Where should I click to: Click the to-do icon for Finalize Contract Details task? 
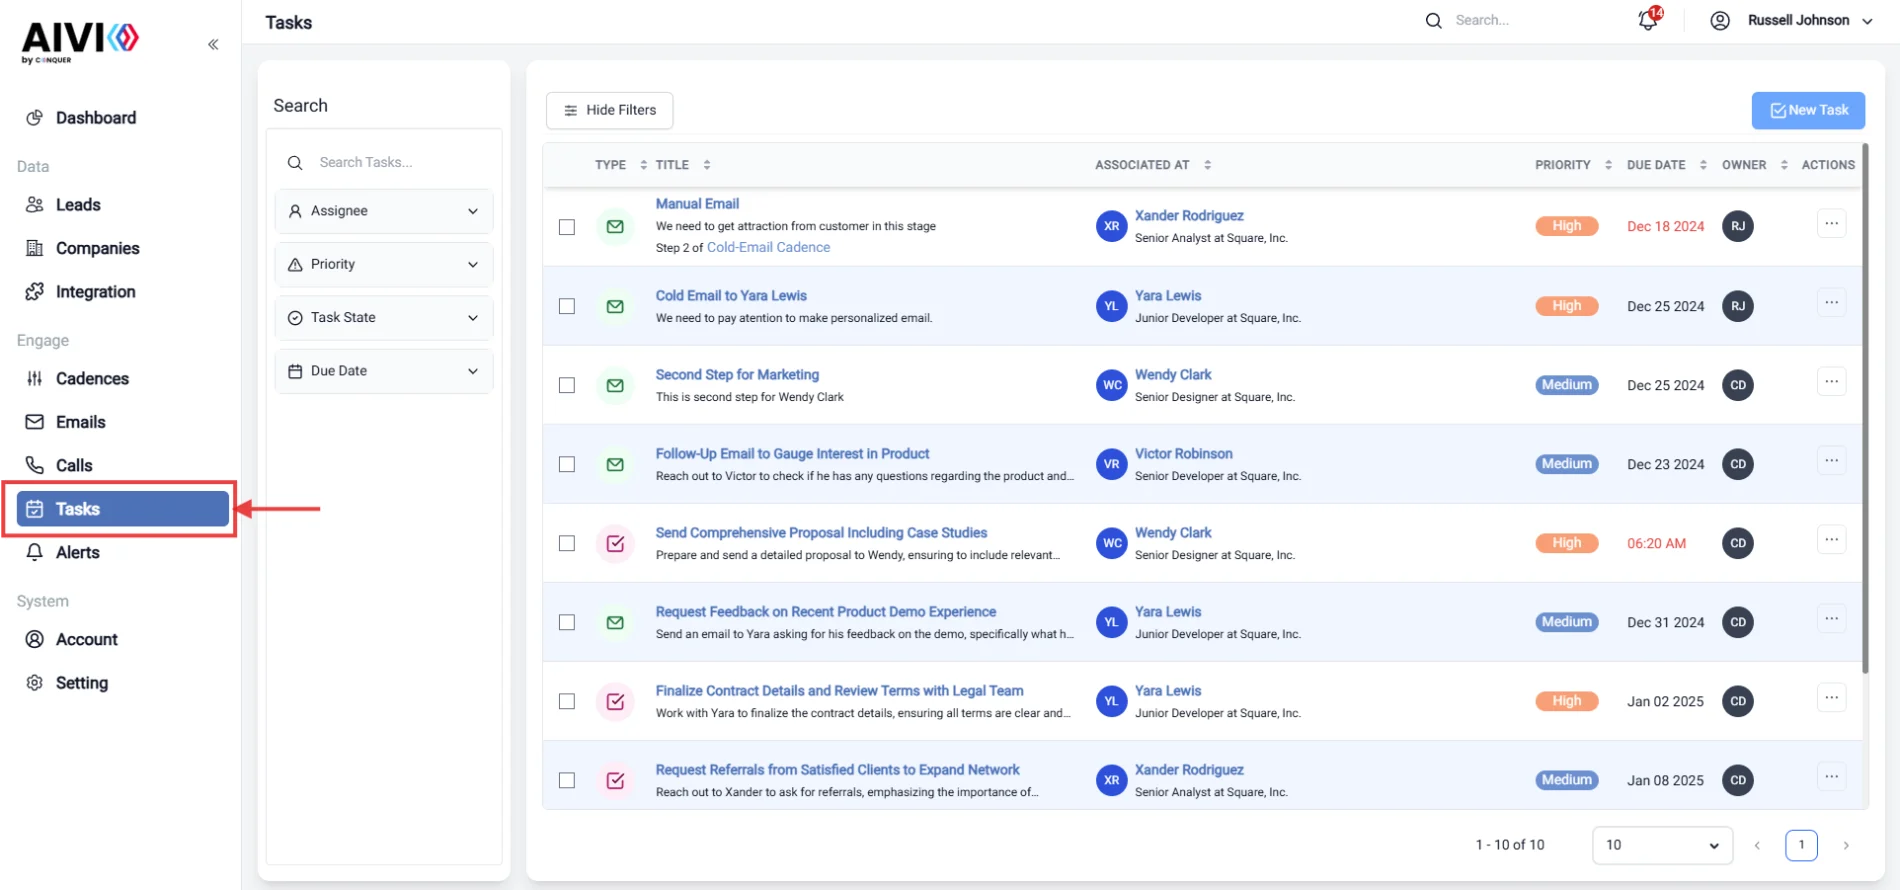(615, 701)
